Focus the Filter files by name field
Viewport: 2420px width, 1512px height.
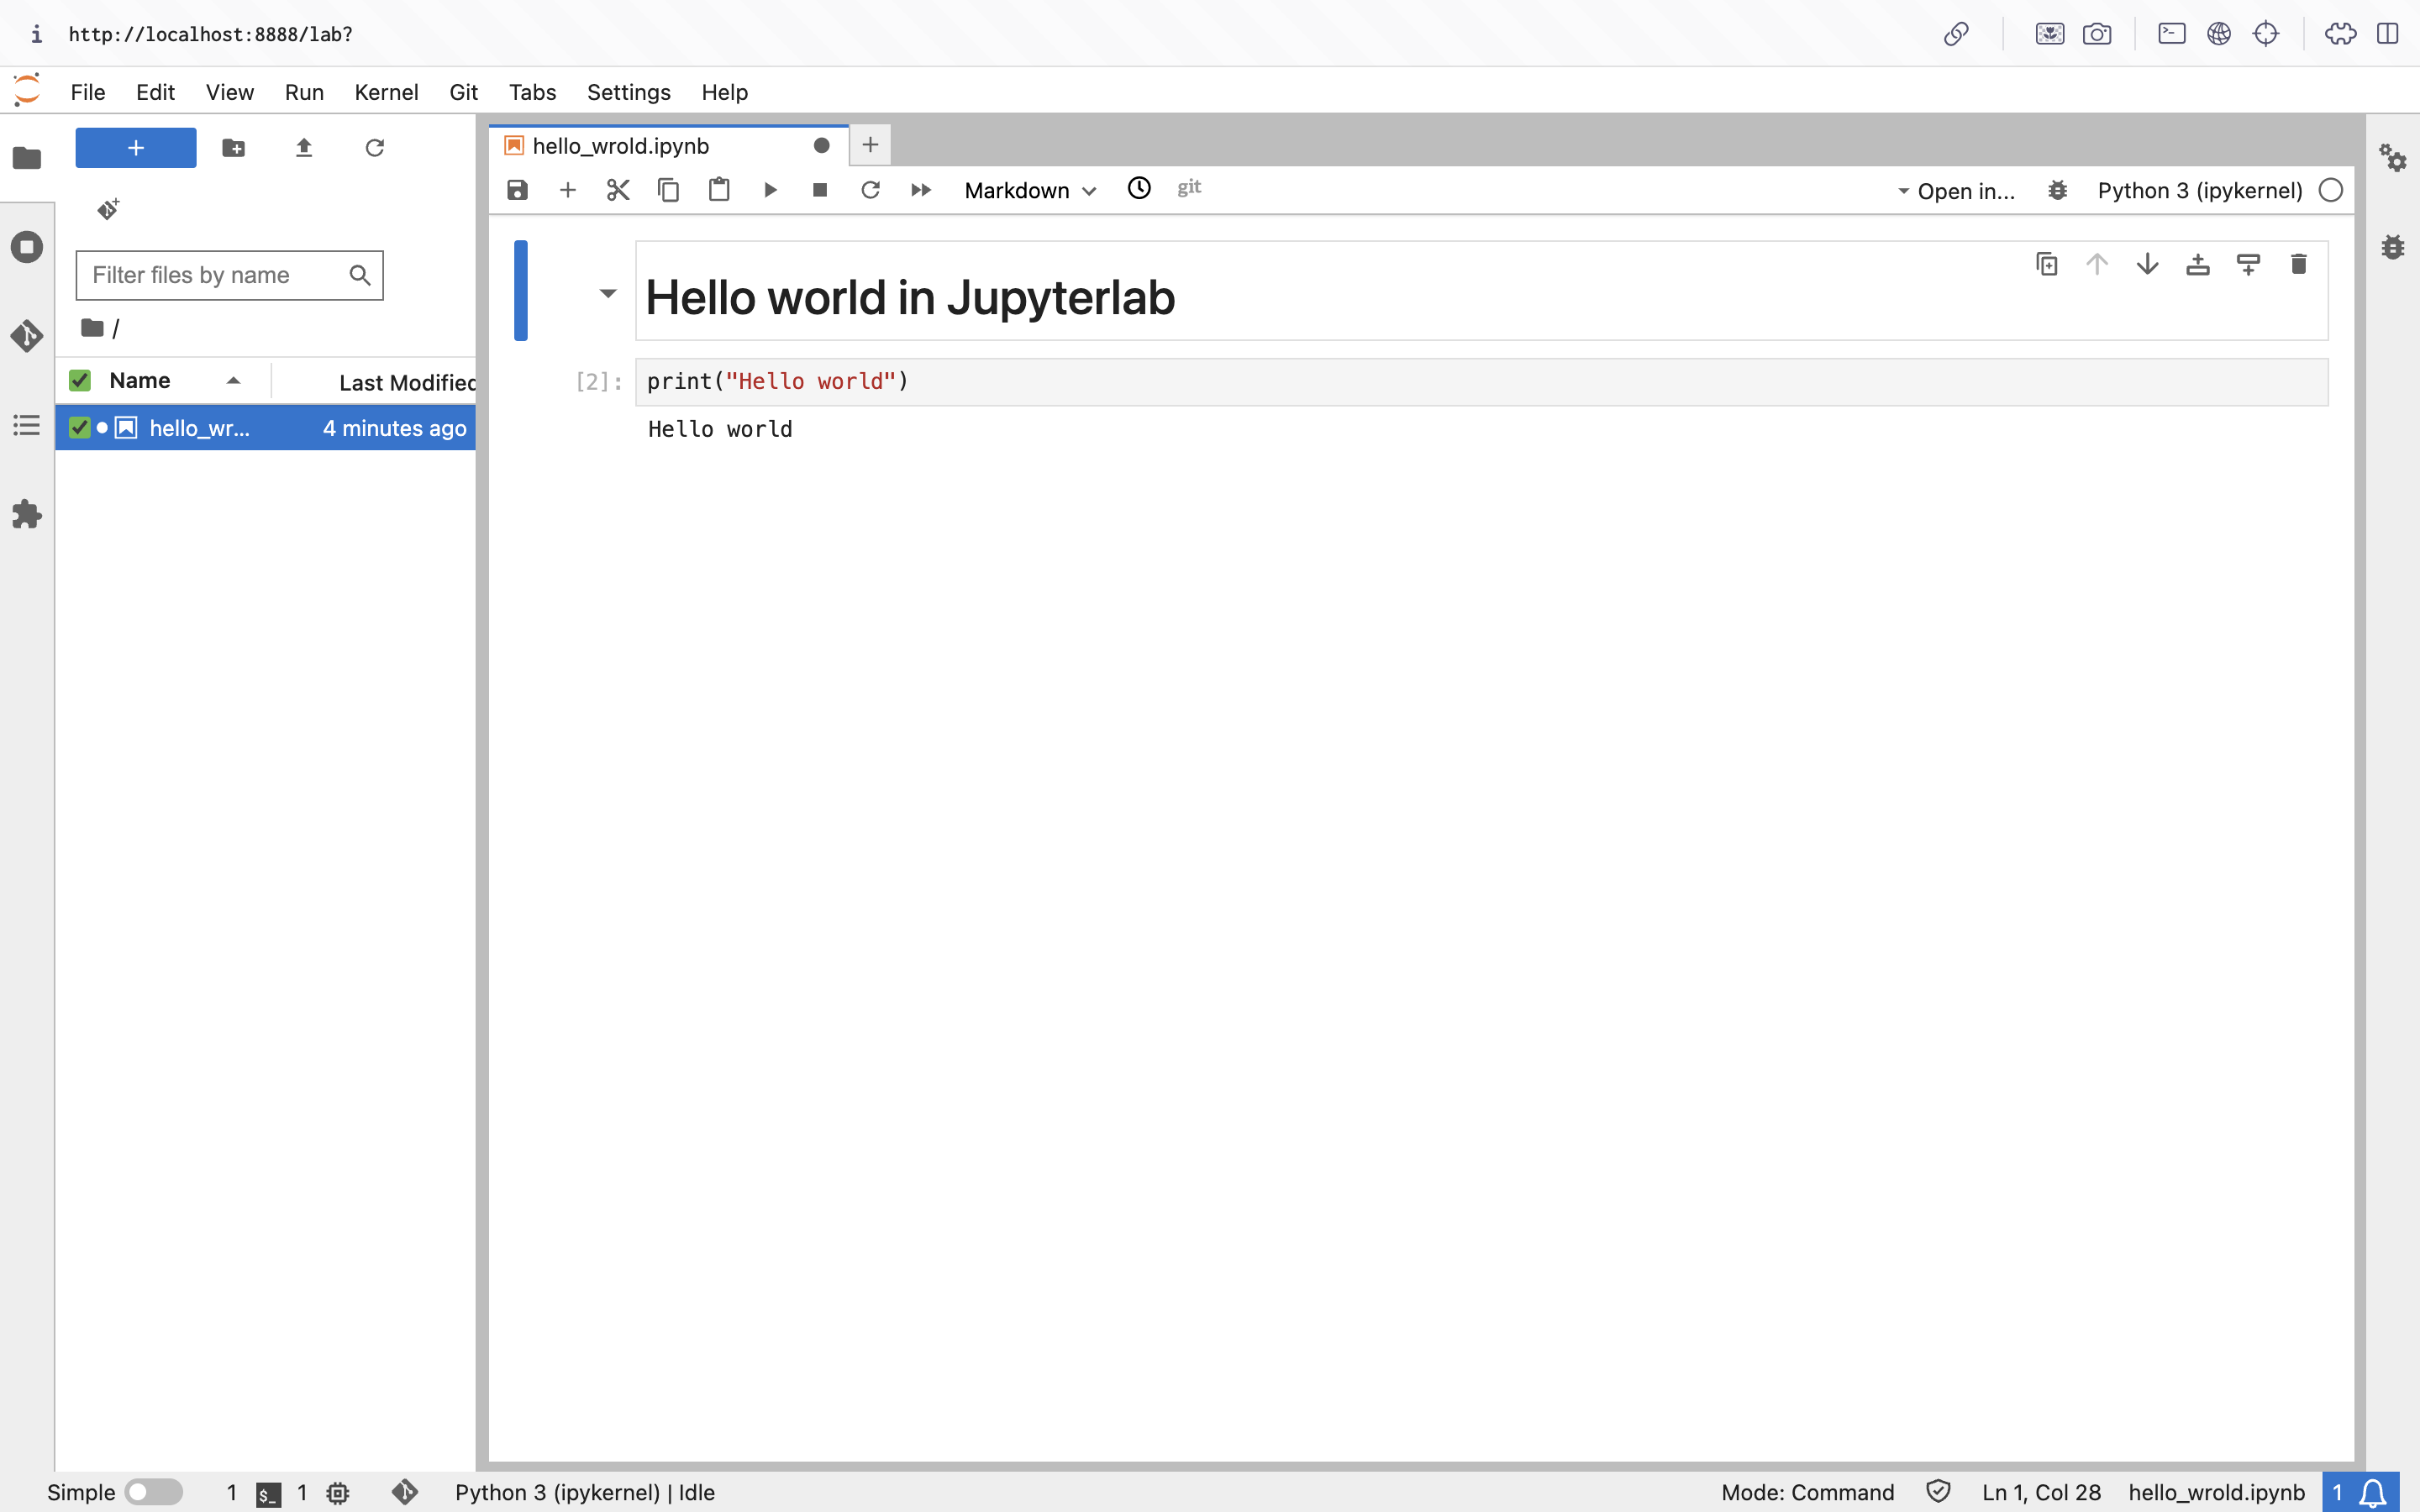pos(230,275)
